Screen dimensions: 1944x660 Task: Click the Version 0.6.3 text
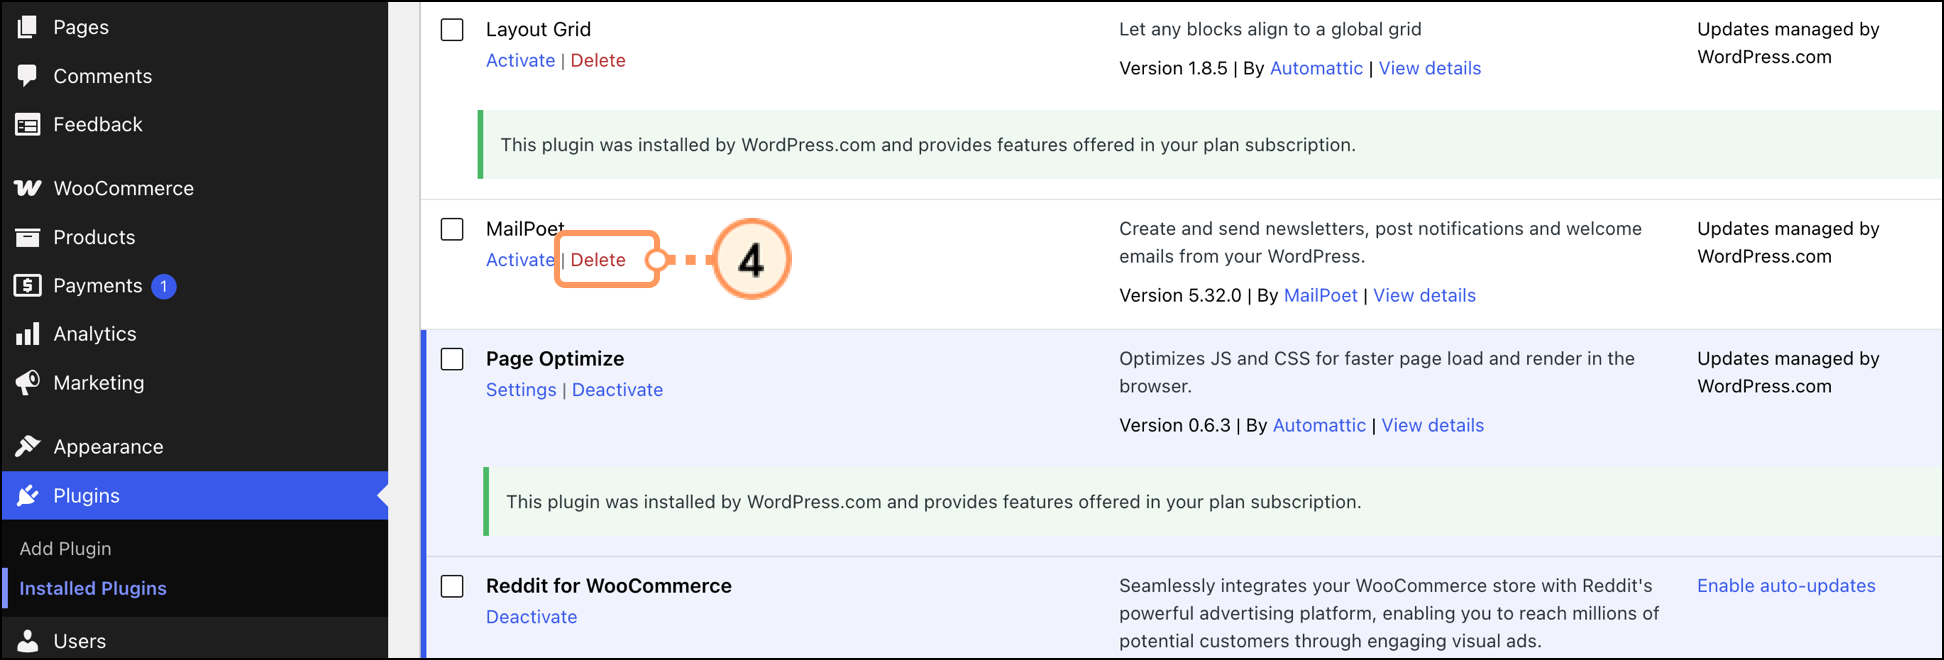point(1175,426)
